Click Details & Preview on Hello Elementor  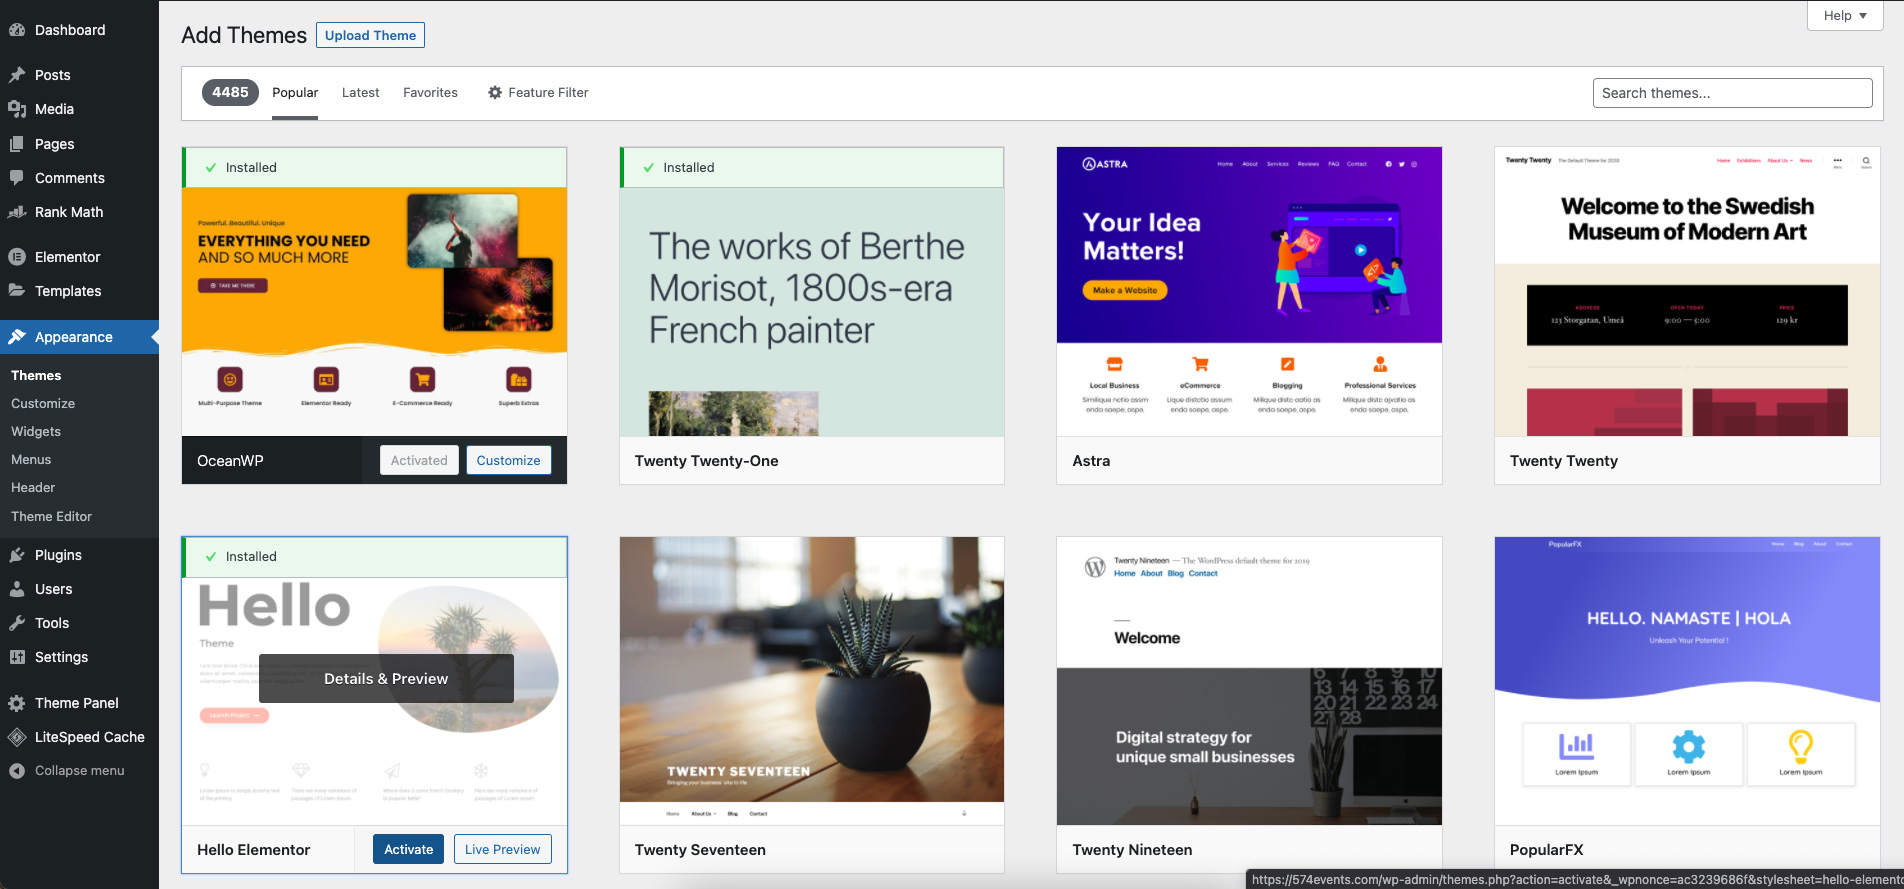(386, 678)
